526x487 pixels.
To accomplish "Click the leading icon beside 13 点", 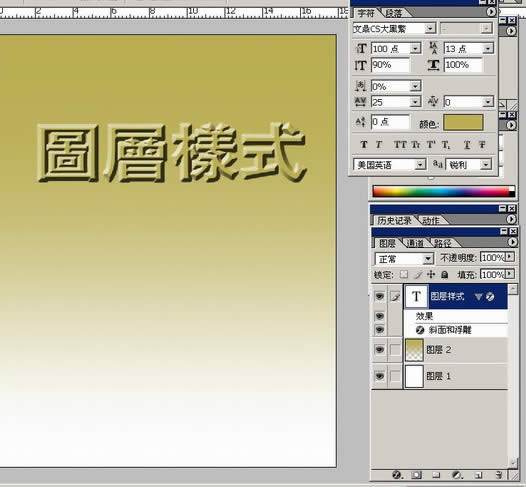I will click(434, 48).
